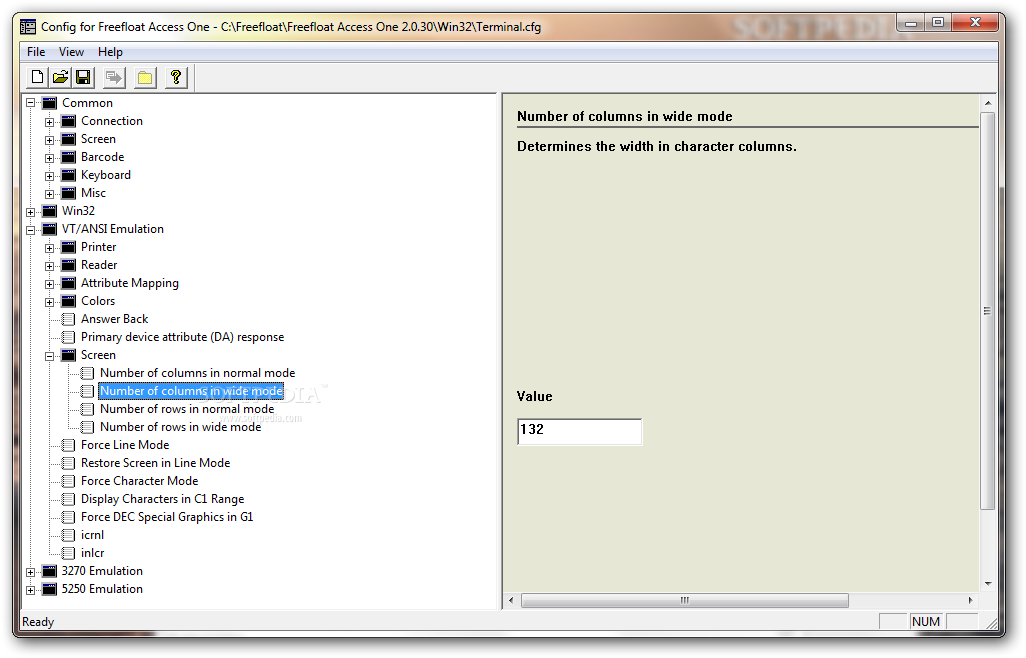The height and width of the screenshot is (658, 1026).
Task: Select Restore Screen in Line Mode
Action: (155, 463)
